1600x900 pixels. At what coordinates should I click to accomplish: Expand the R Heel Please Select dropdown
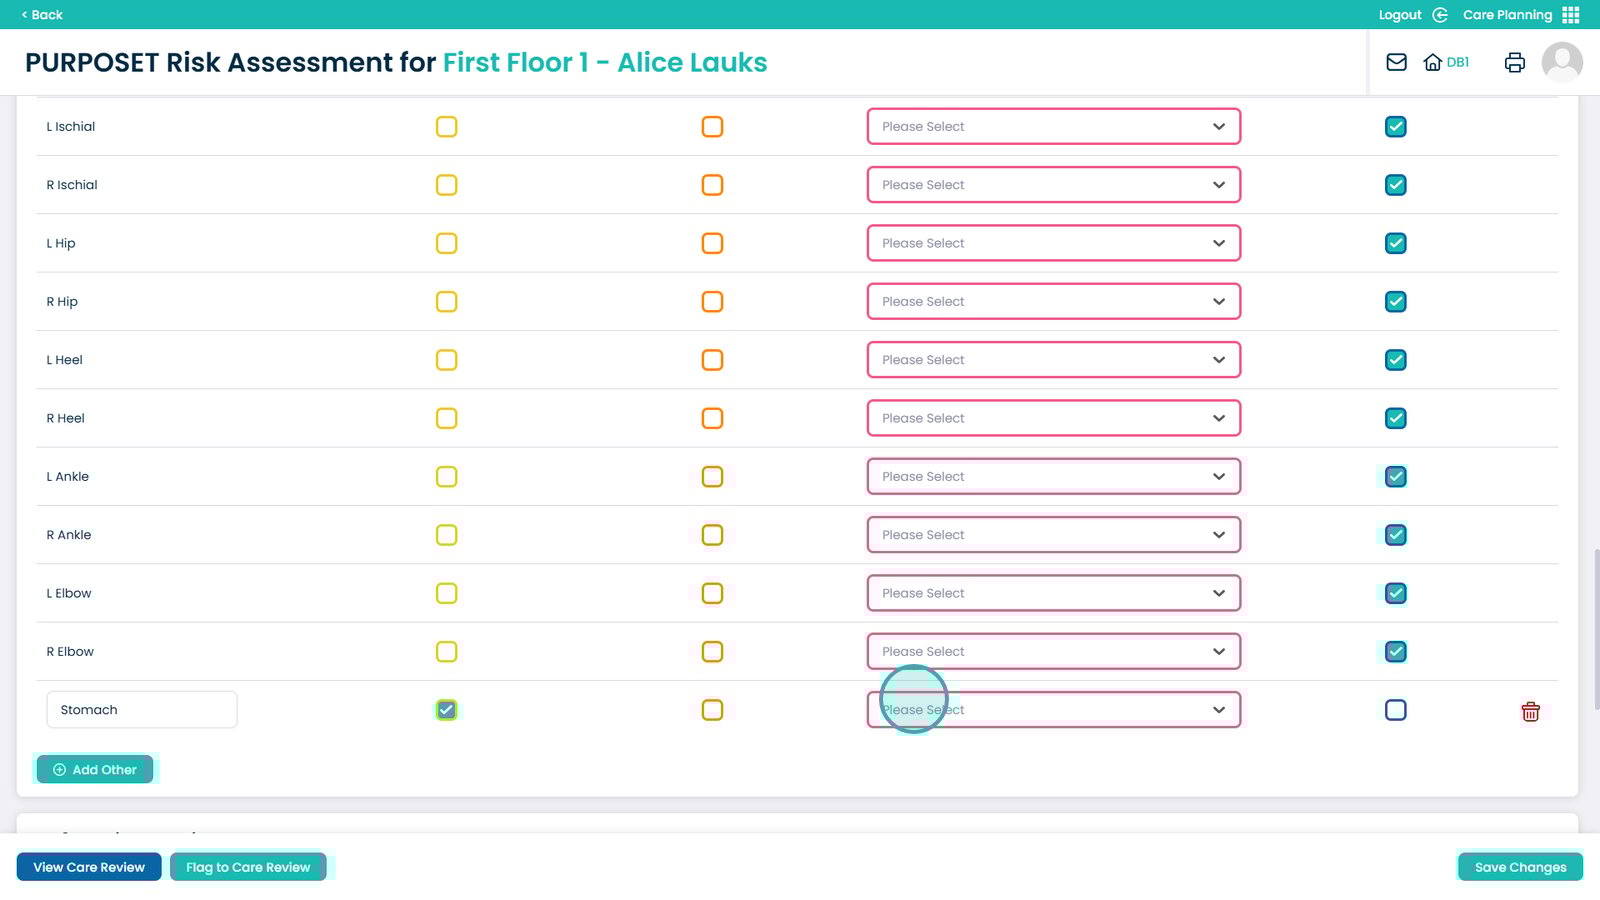(x=1053, y=419)
